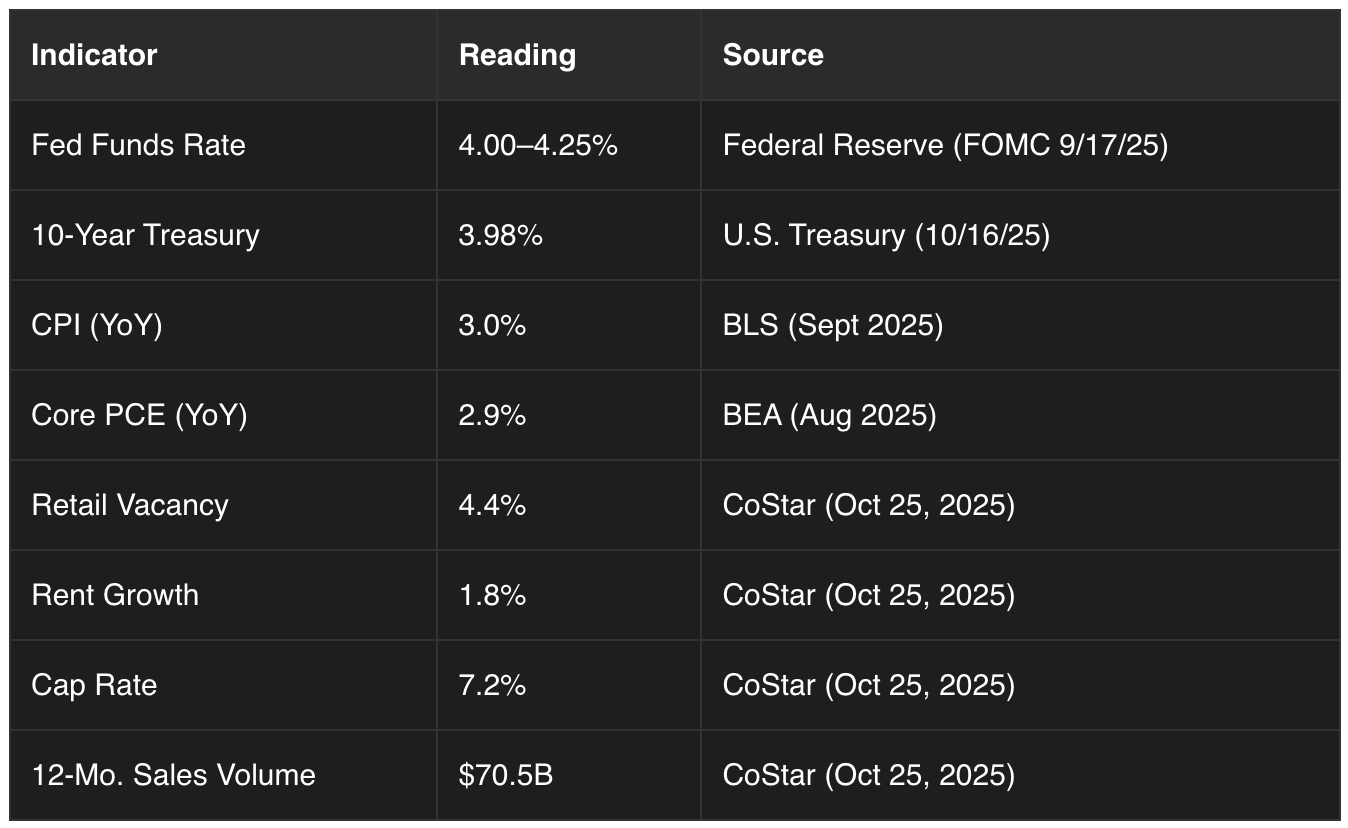
Task: Select the Core PCE (YoY) cell
Action: 139,415
